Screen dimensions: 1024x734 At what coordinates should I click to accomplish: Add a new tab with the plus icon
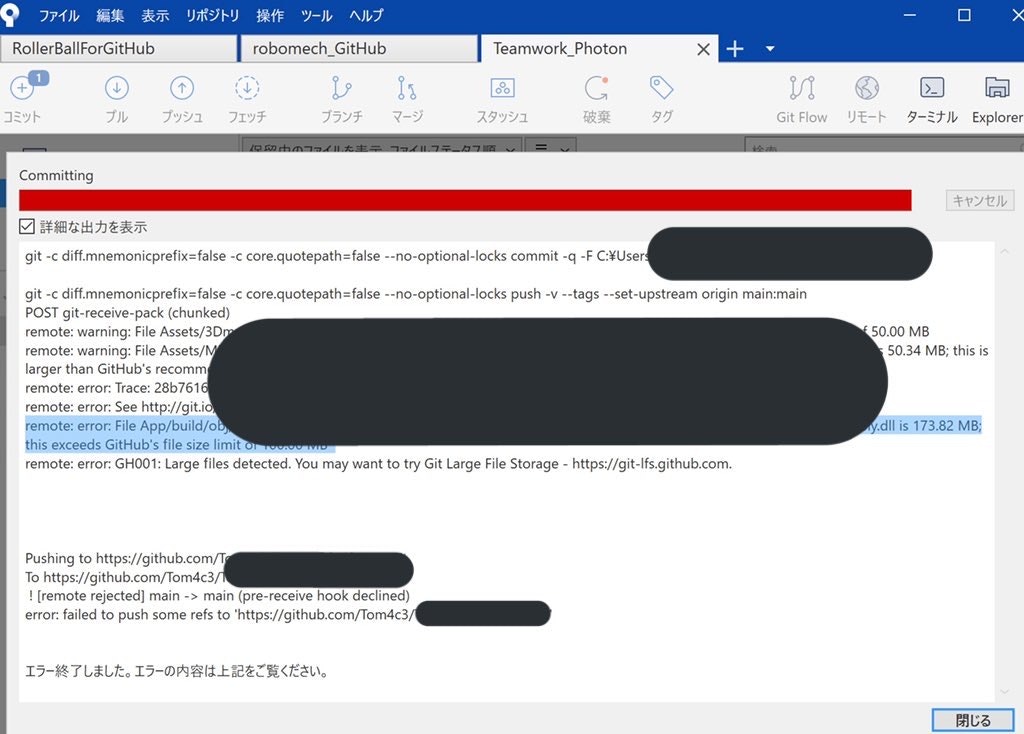[735, 49]
